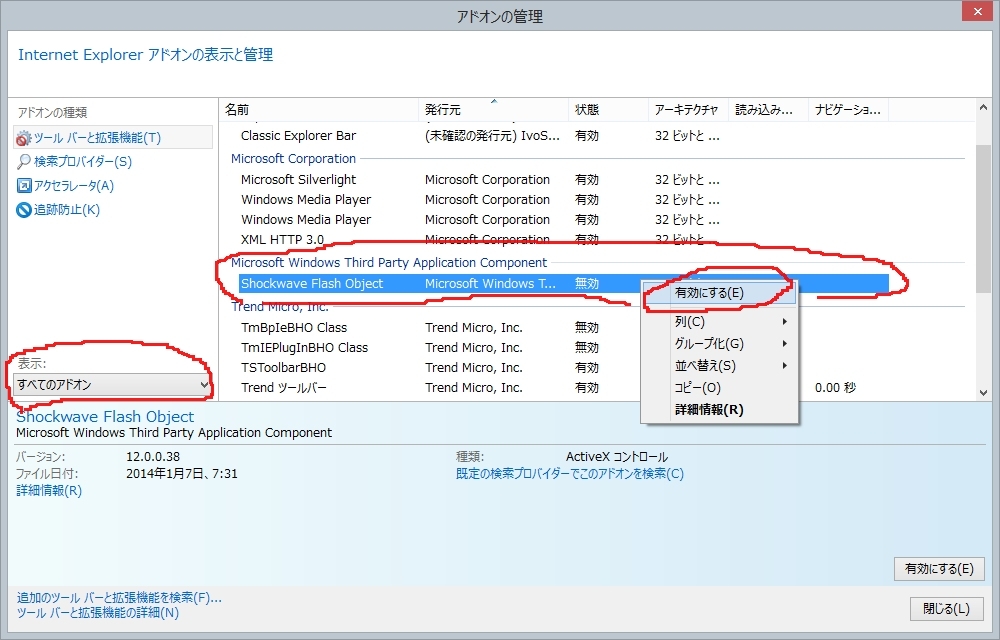Click version value 12.0.0.38
The image size is (1000, 640).
[153, 456]
